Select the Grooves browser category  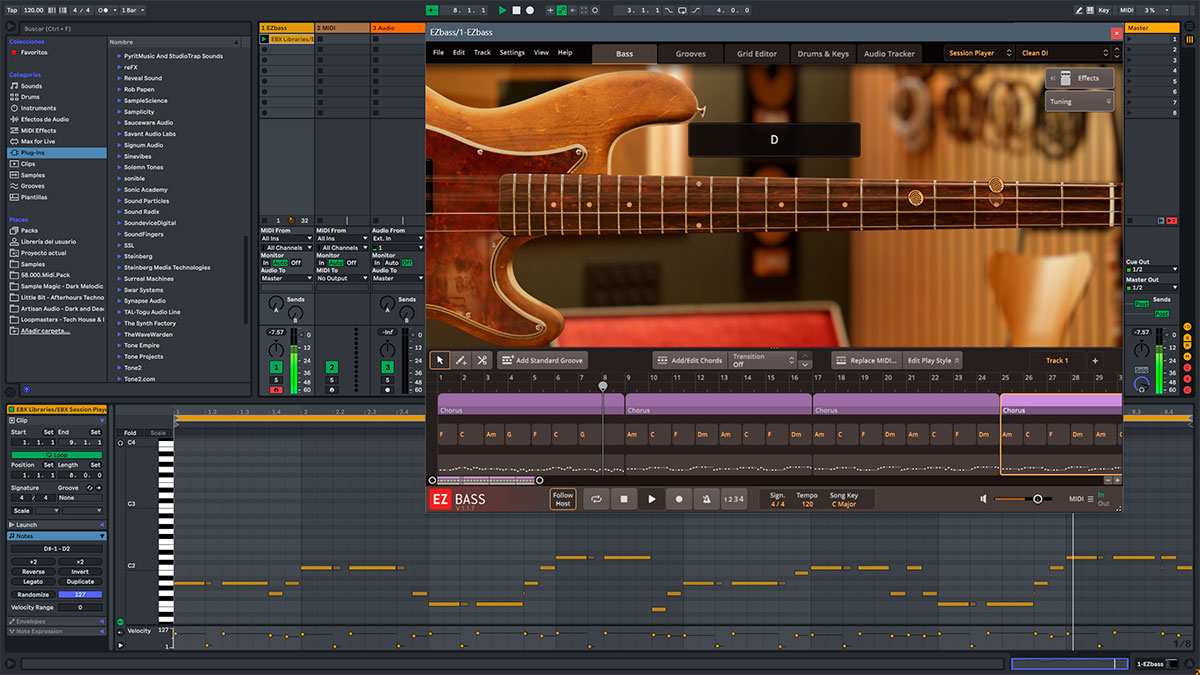pyautogui.click(x=32, y=186)
